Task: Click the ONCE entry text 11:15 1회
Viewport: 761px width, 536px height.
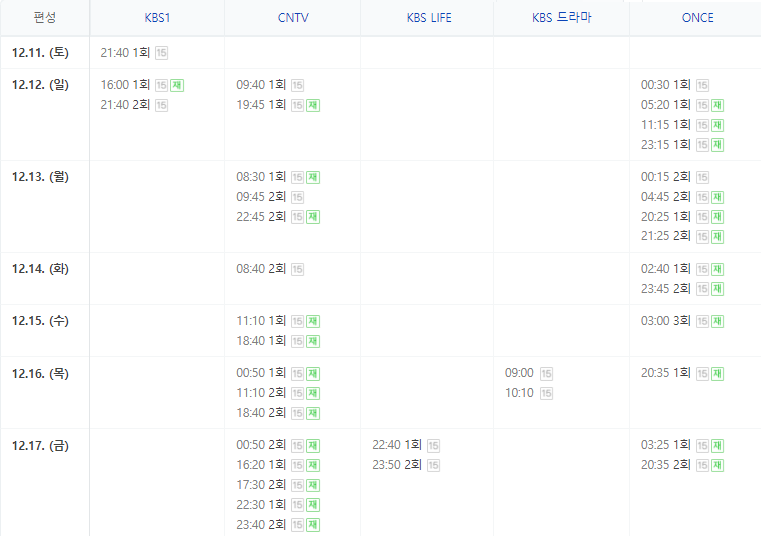Action: coord(666,125)
